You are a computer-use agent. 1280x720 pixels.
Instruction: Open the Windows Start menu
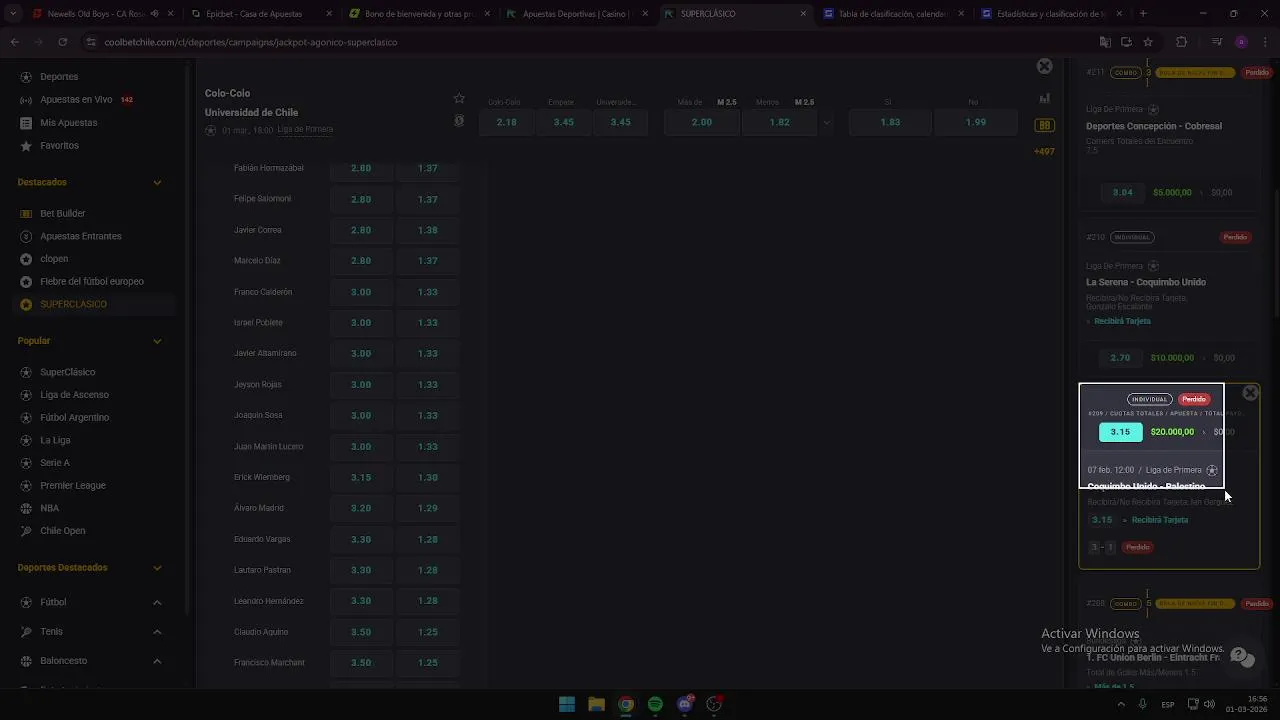click(567, 704)
